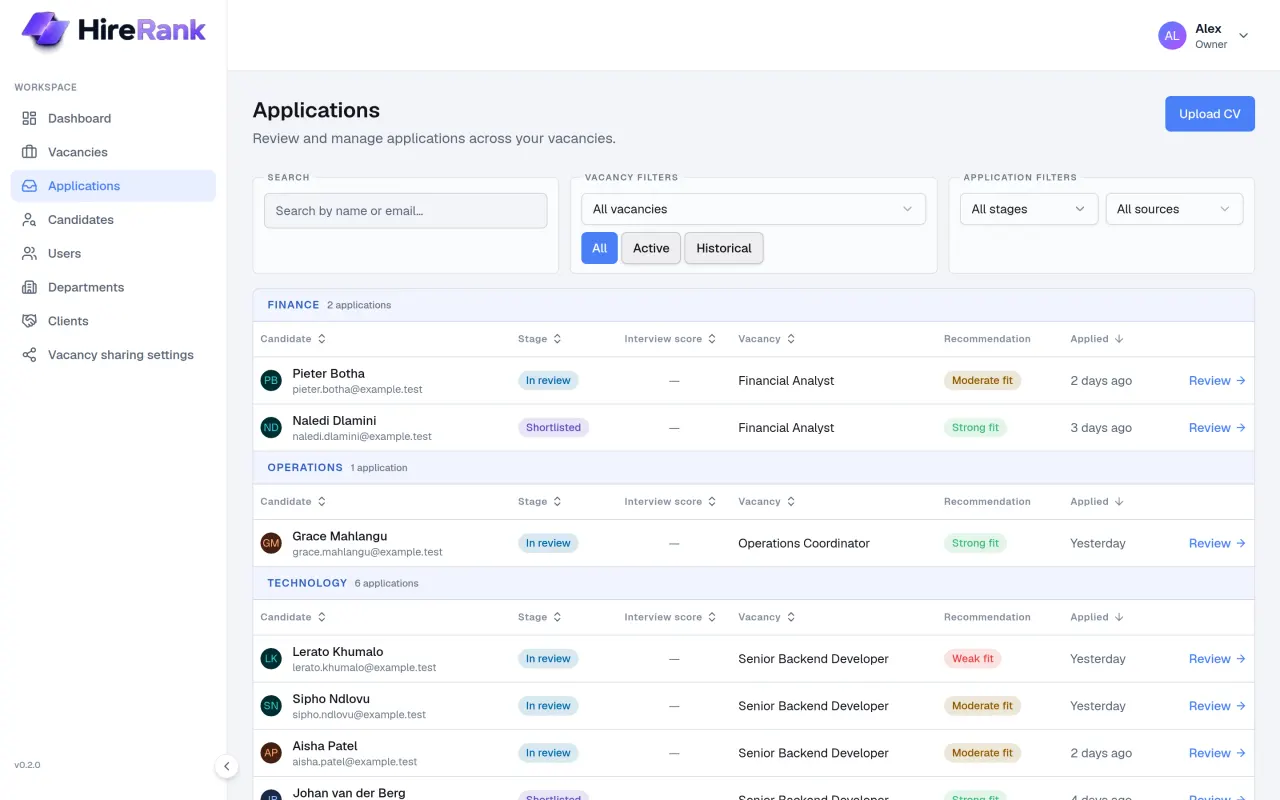
Task: Sort Operations table by Candidate
Action: (x=293, y=502)
